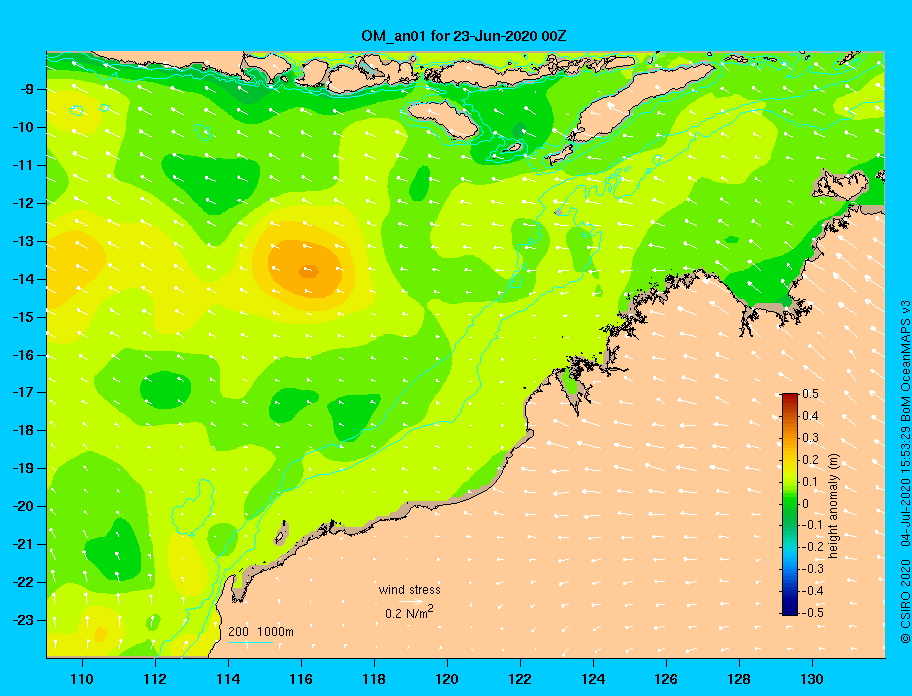Click the '200 1000m' depth contour label
912x696 pixels.
point(261,631)
